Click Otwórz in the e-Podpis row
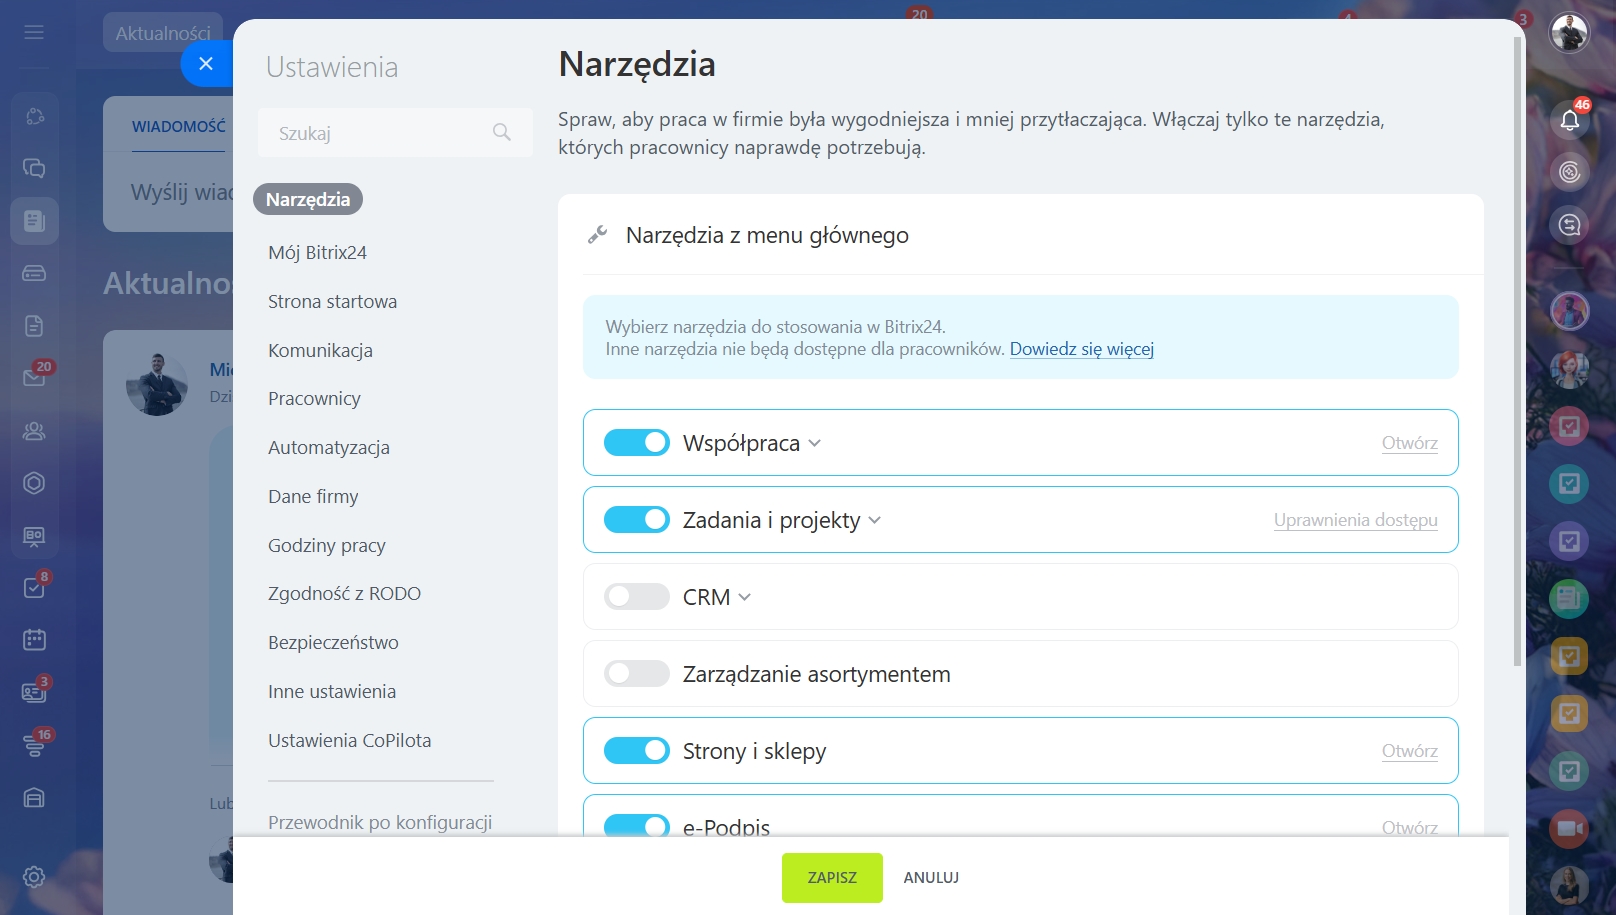The height and width of the screenshot is (915, 1616). [x=1410, y=827]
